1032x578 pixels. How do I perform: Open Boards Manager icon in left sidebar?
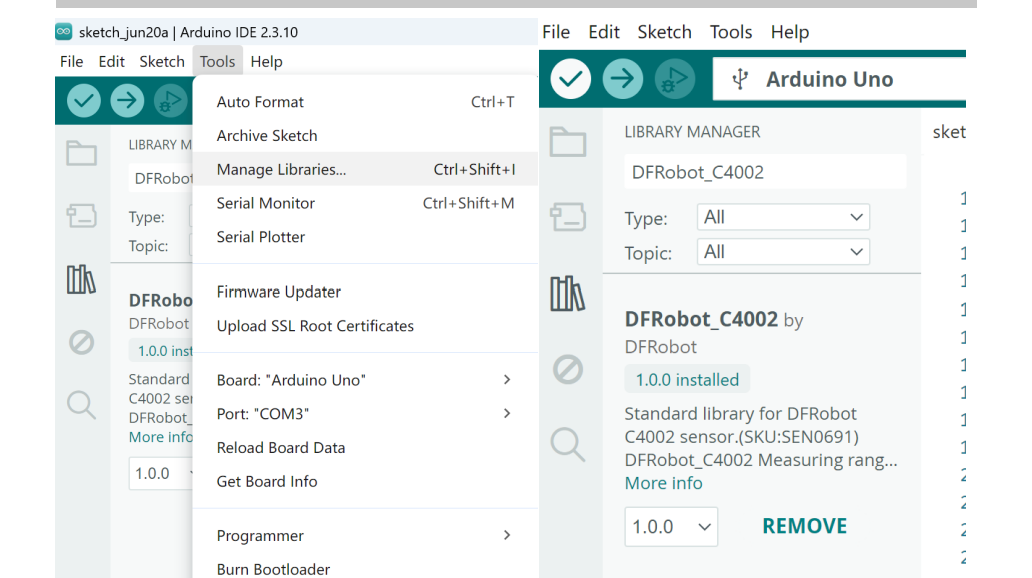coord(82,215)
